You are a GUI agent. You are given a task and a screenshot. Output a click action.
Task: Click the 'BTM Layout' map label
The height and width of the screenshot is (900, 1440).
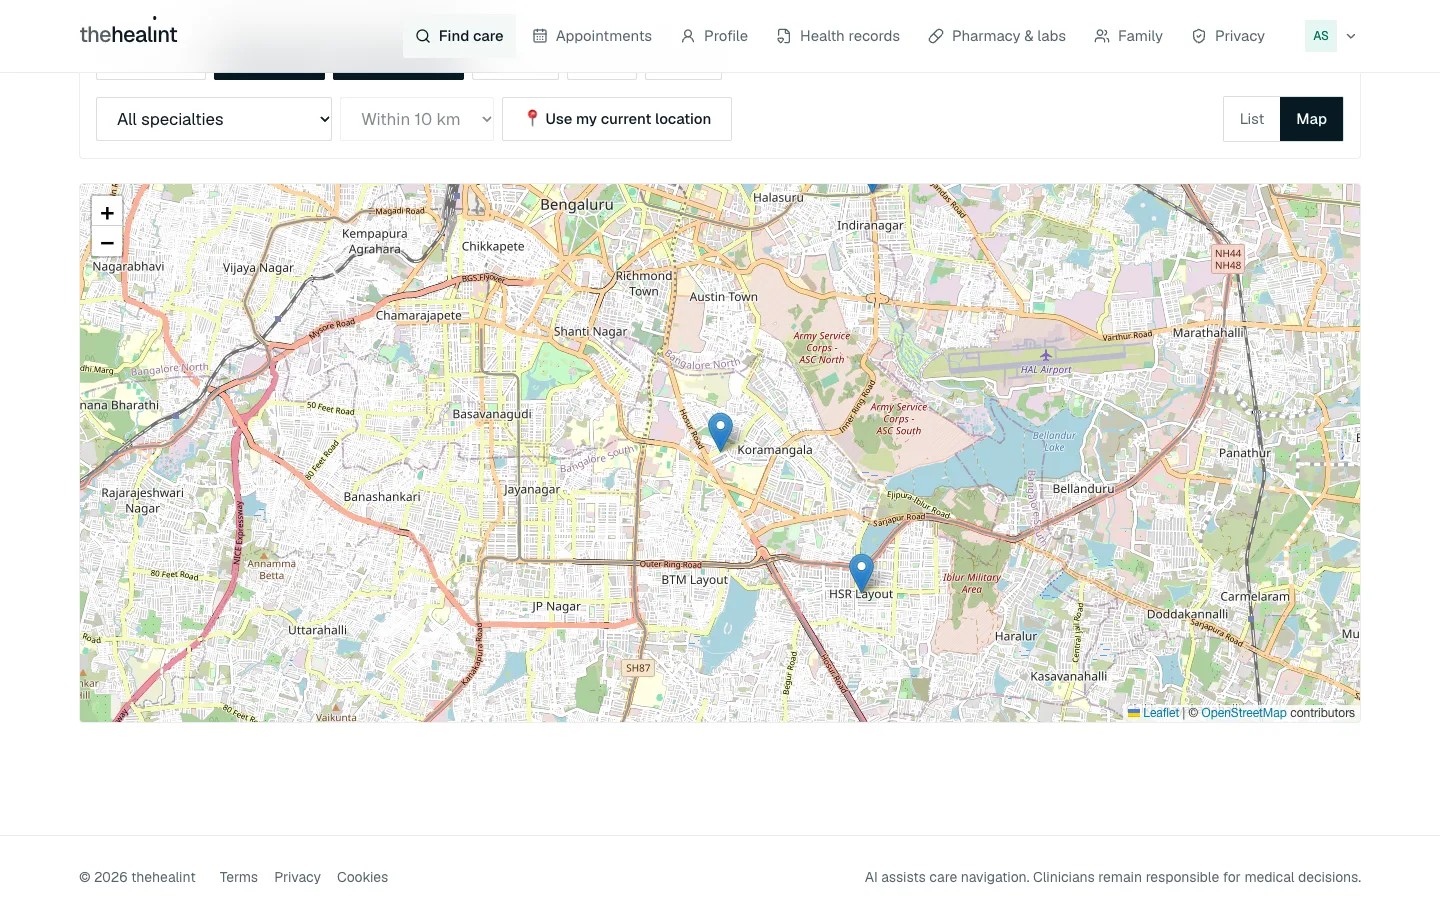(695, 579)
